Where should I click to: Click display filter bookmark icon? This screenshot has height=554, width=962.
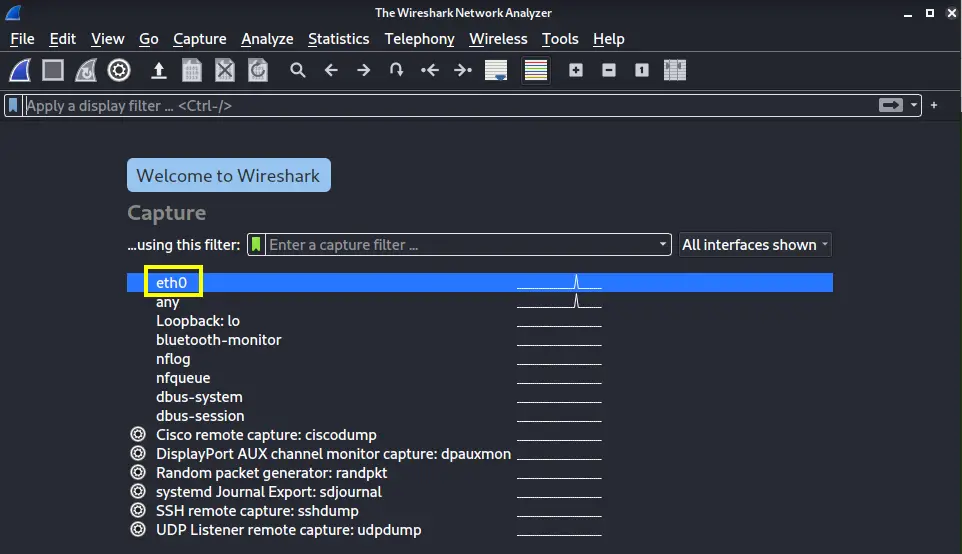pyautogui.click(x=13, y=105)
